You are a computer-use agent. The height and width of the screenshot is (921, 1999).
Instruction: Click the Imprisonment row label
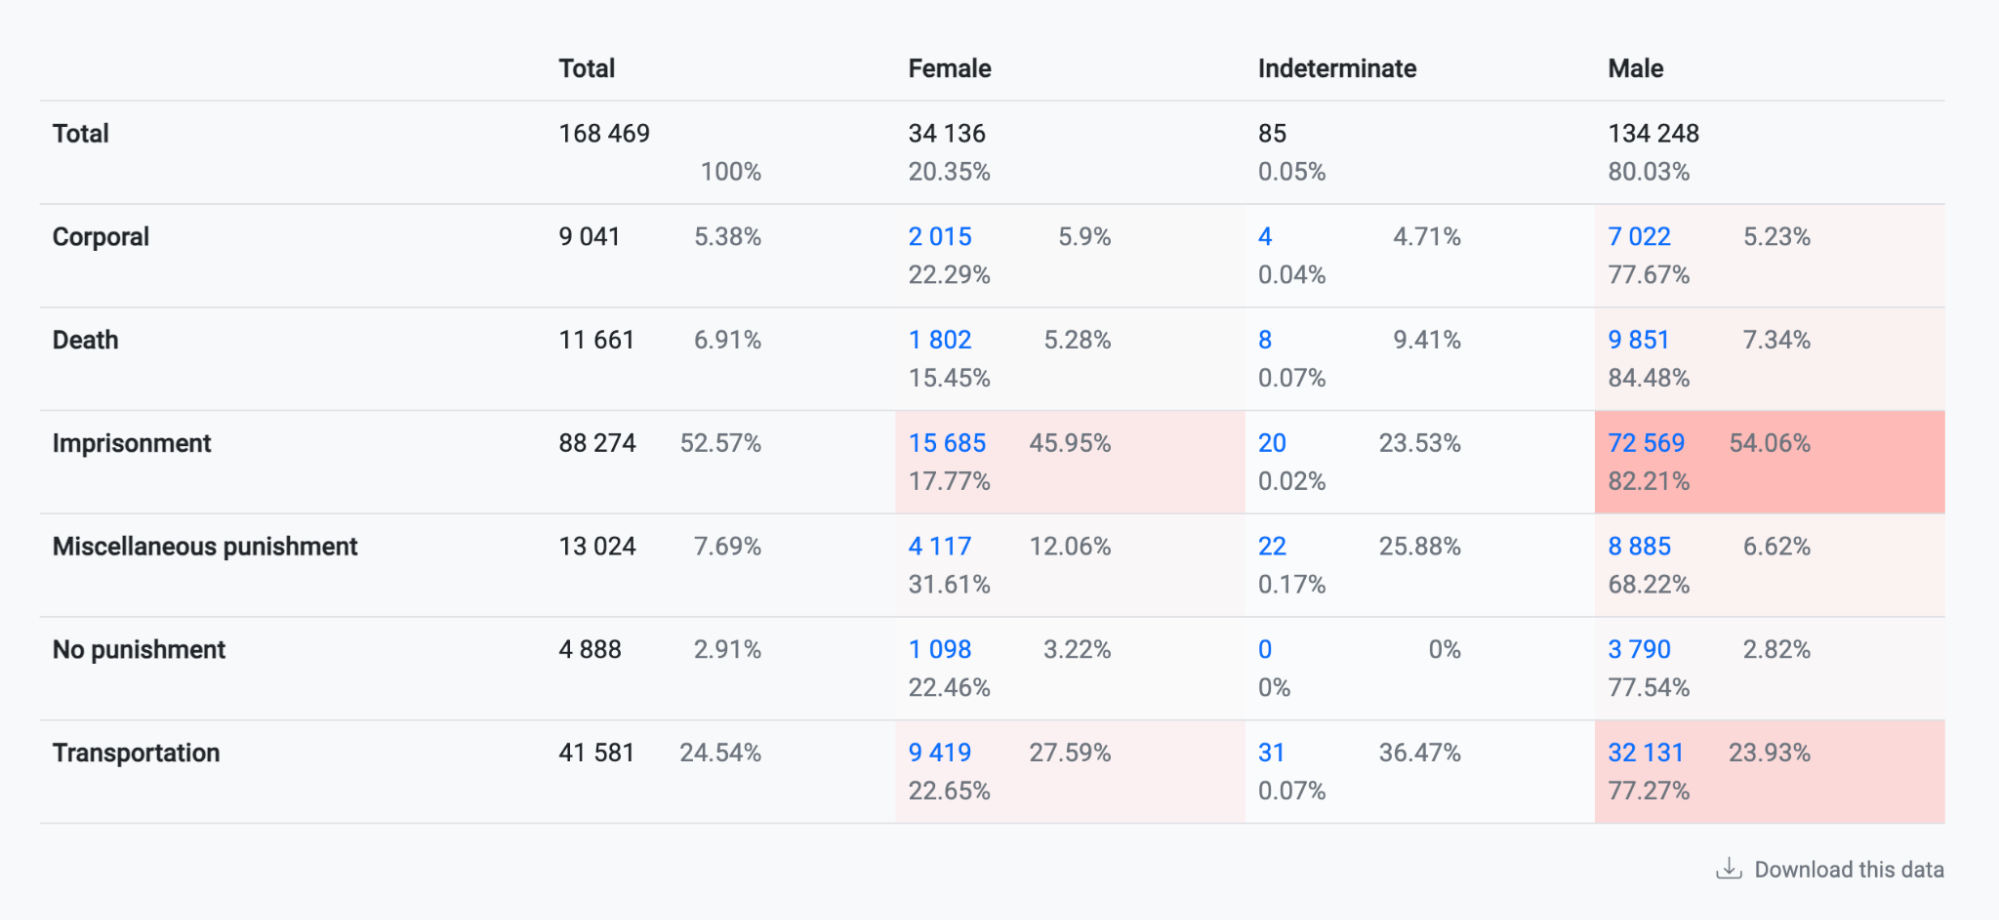point(131,443)
